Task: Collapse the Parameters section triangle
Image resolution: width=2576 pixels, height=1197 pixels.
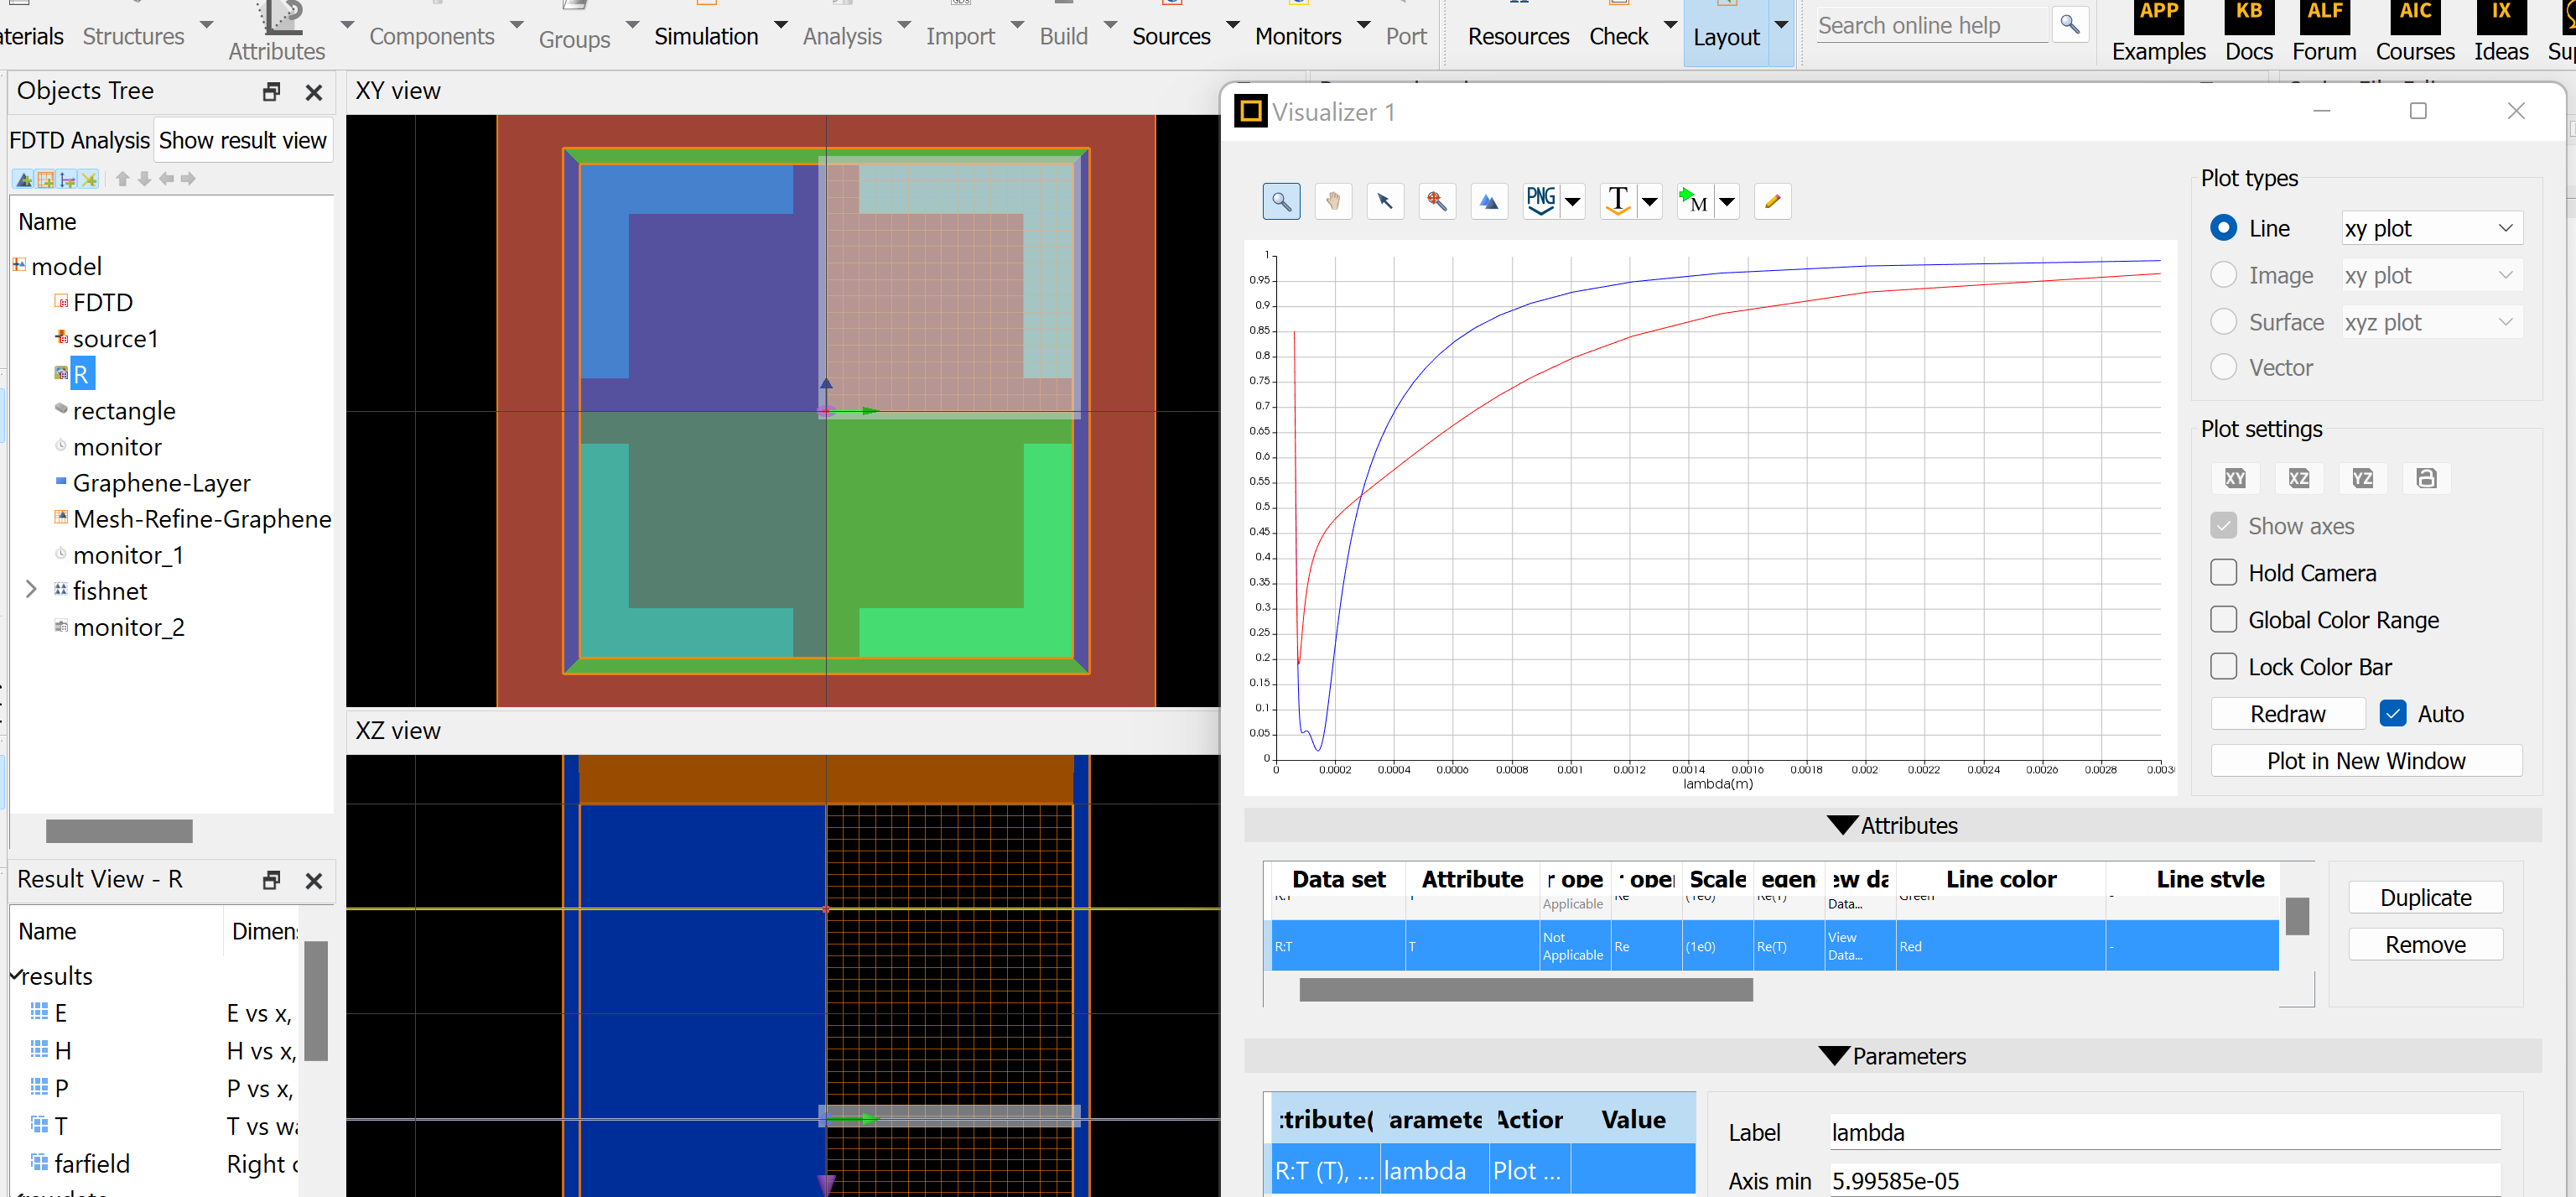Action: click(x=1833, y=1056)
